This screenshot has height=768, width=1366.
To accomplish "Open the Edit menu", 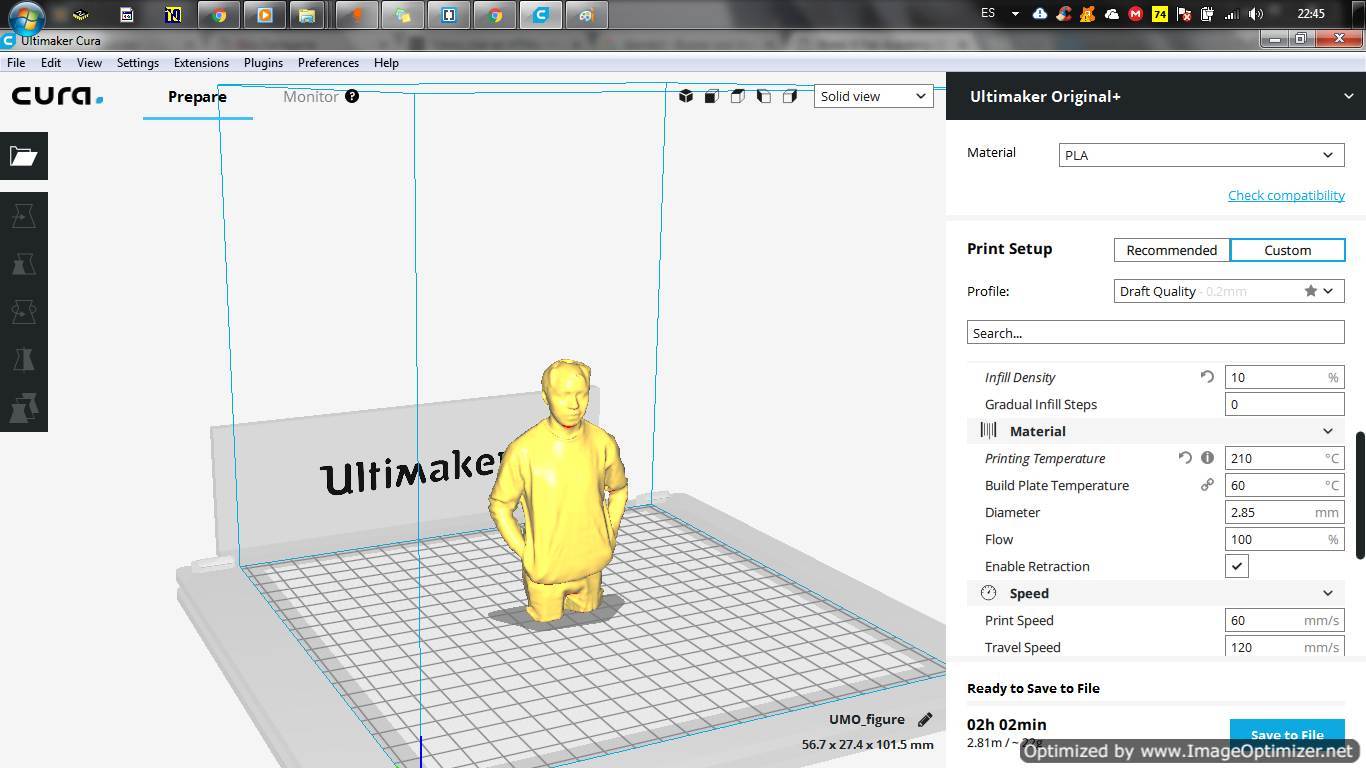I will click(x=51, y=62).
